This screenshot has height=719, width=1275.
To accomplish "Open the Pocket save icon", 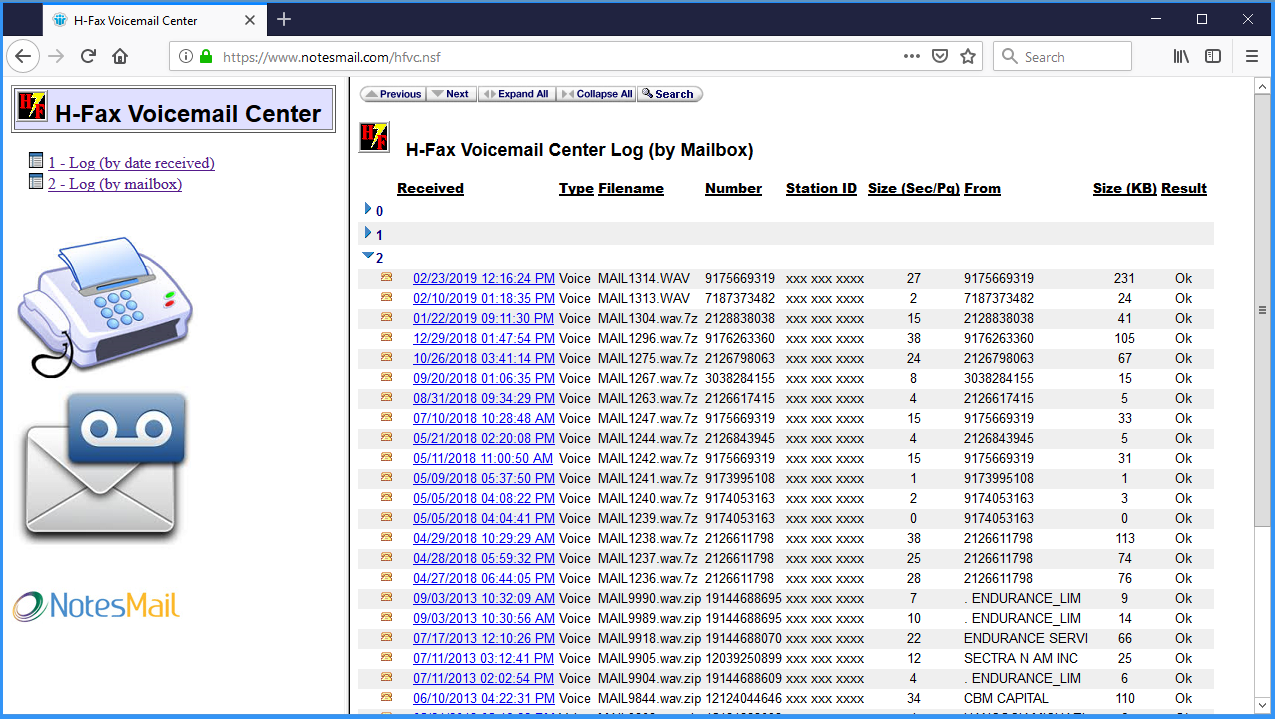I will (x=940, y=57).
